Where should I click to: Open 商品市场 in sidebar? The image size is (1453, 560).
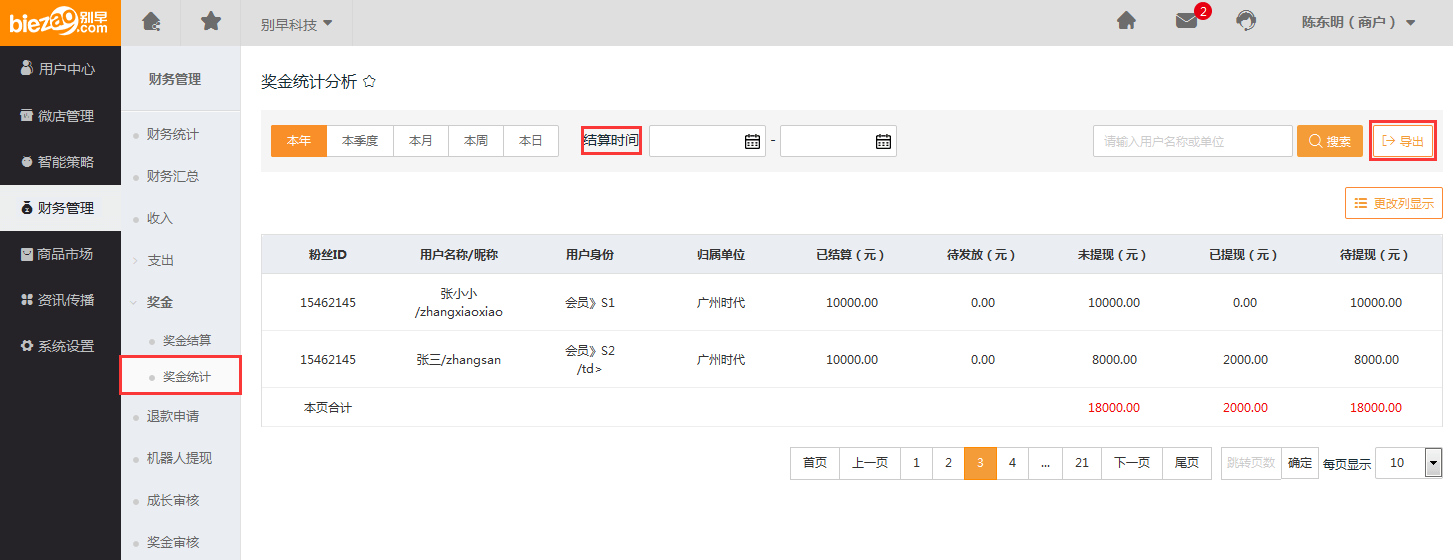tap(60, 254)
